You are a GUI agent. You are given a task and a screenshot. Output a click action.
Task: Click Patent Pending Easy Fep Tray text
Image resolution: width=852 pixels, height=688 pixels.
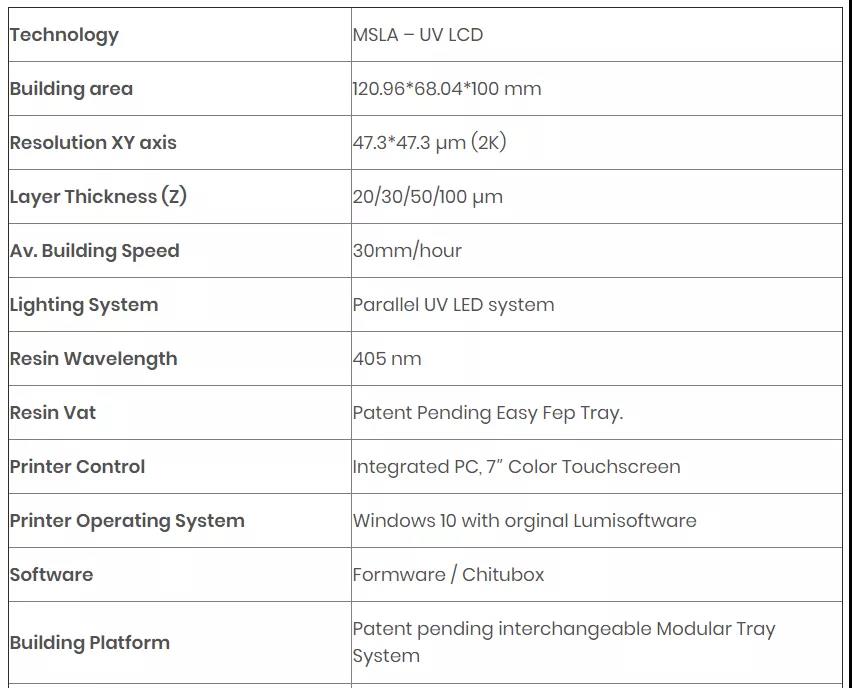click(x=487, y=413)
